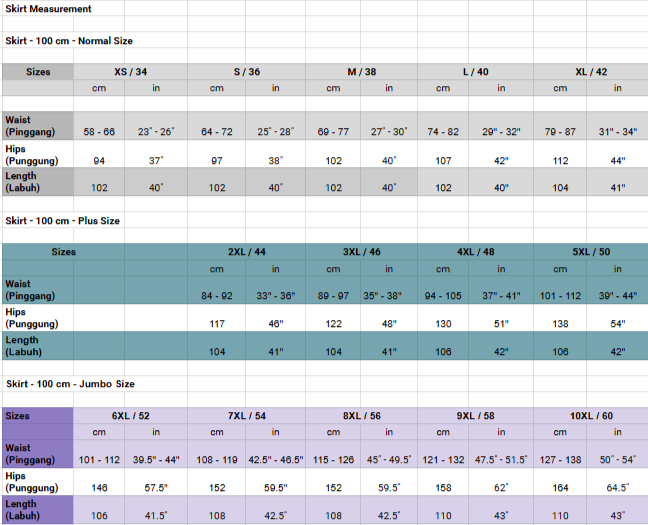Click the XS / 34 column header

click(x=130, y=72)
